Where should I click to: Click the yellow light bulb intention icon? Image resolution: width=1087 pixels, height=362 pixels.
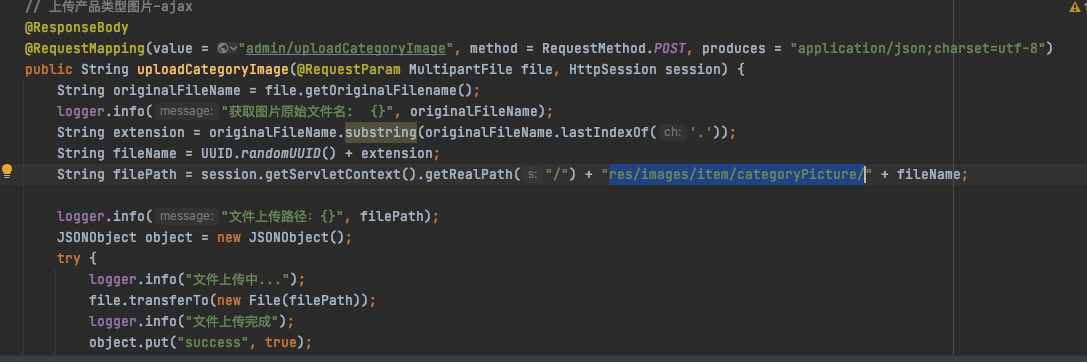7,171
